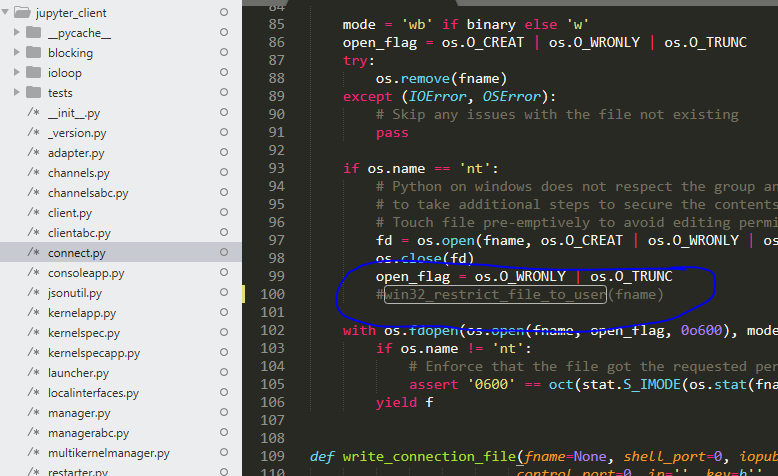
Task: Click status circle beside __init__.py
Action: click(x=224, y=112)
